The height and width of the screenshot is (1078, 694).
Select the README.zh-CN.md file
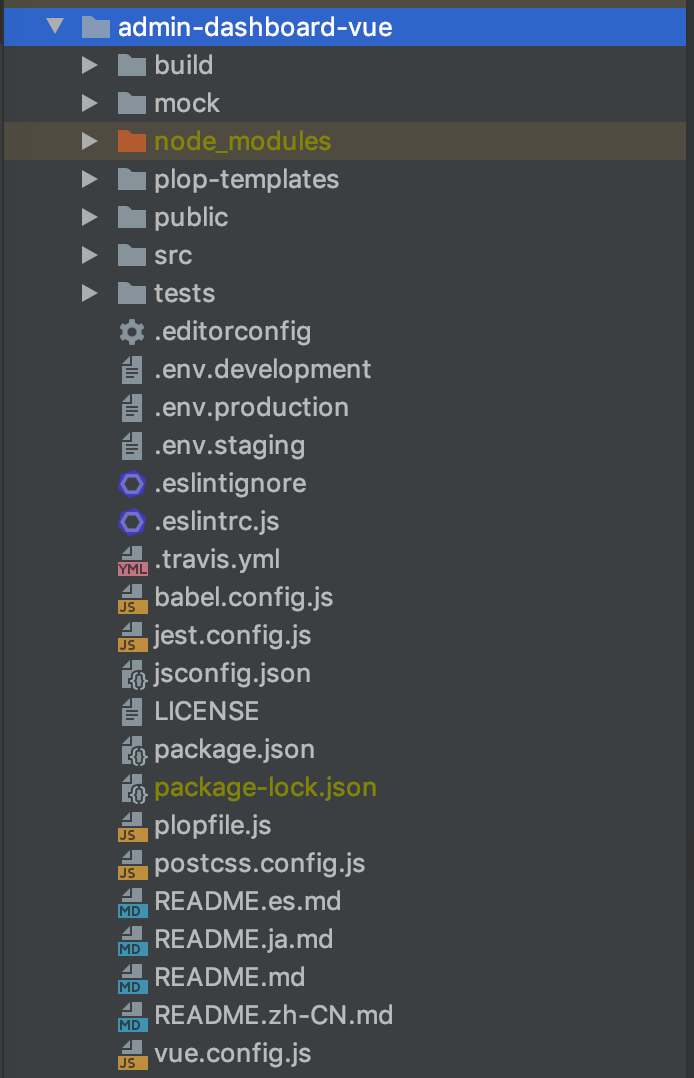click(273, 1016)
